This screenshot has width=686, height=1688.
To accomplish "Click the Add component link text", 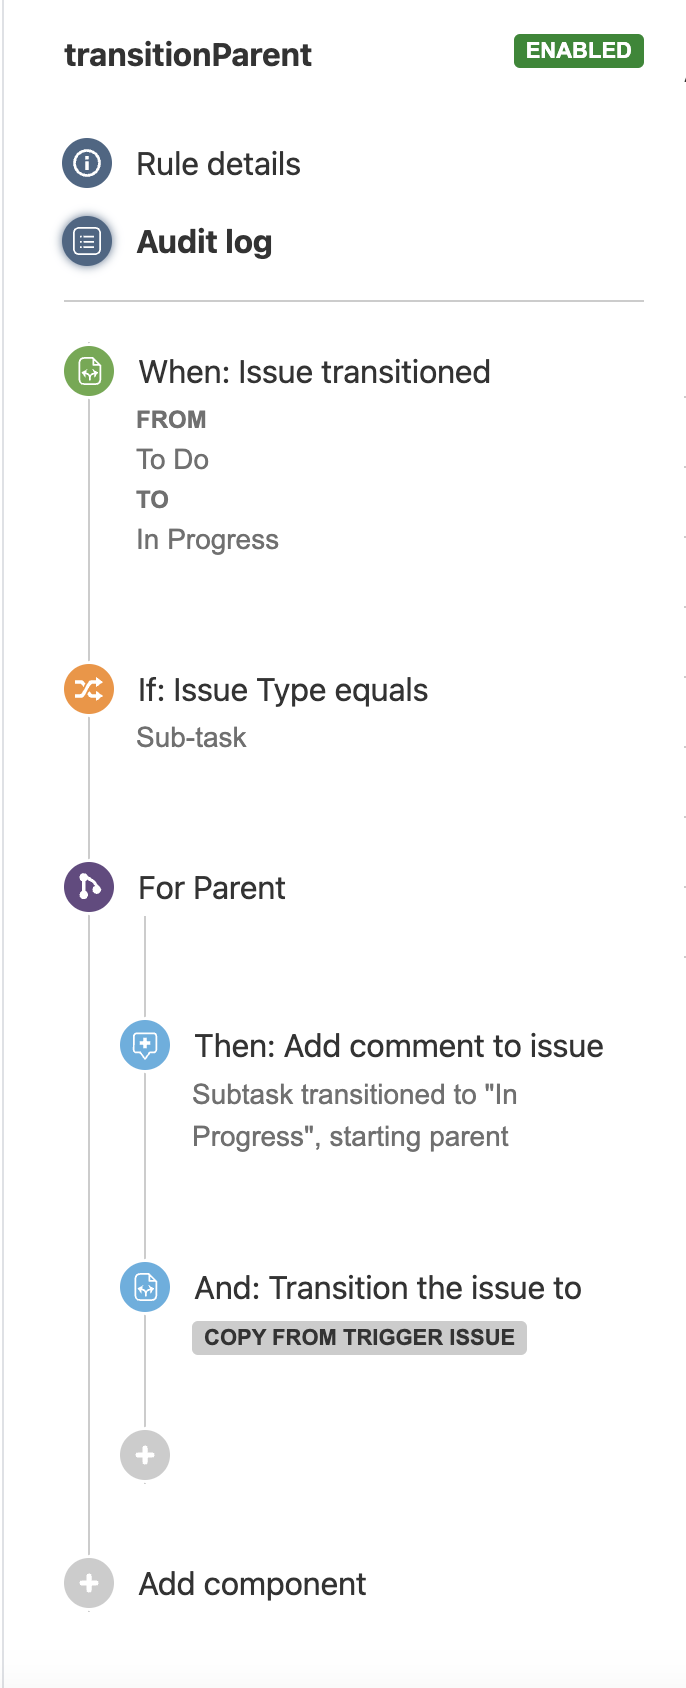I will coord(252,1584).
